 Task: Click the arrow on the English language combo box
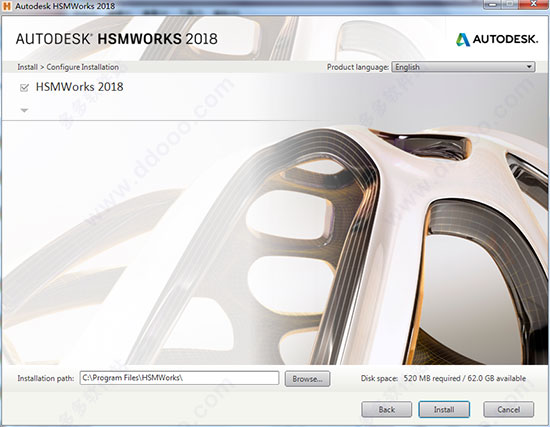(x=529, y=67)
